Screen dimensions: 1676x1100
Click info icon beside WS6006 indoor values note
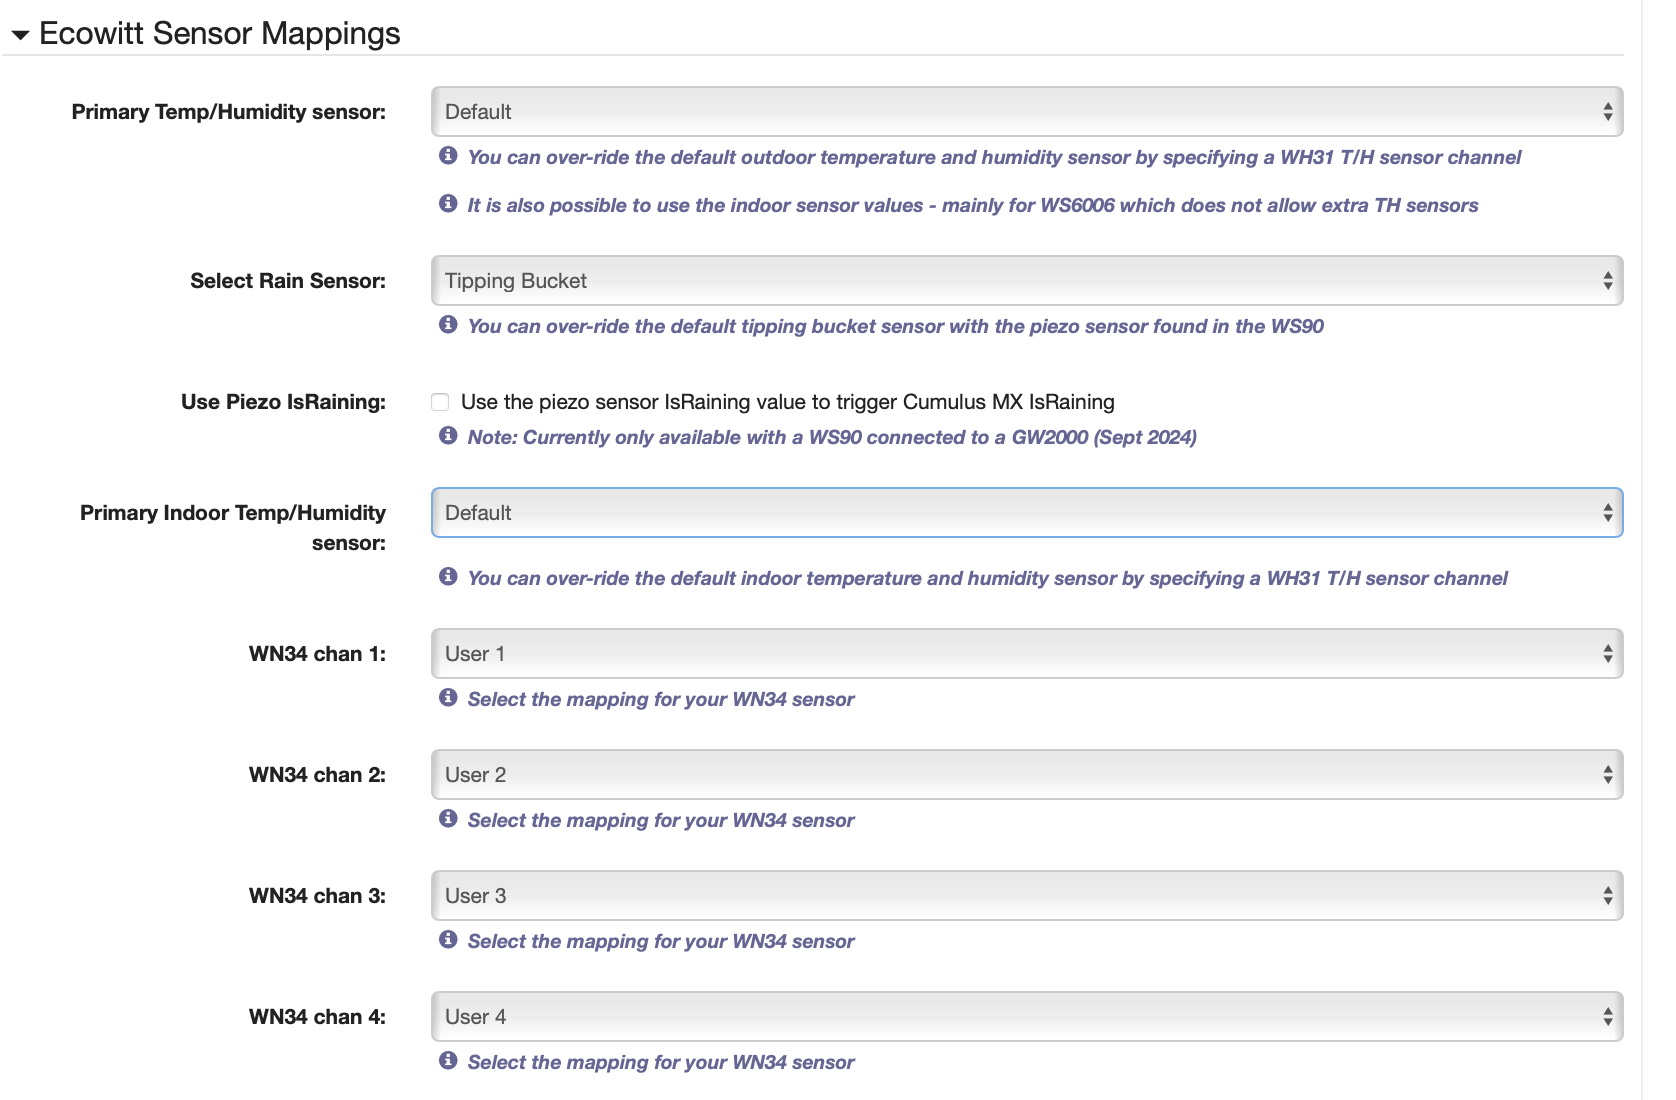[448, 204]
